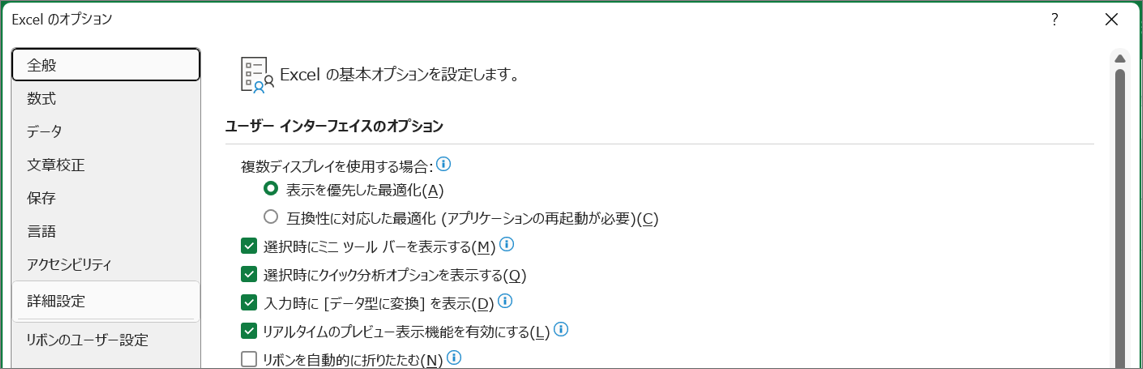This screenshot has width=1143, height=369.
Task: Click info icon beside リボンを自動的に折りたたむ
Action: (455, 357)
